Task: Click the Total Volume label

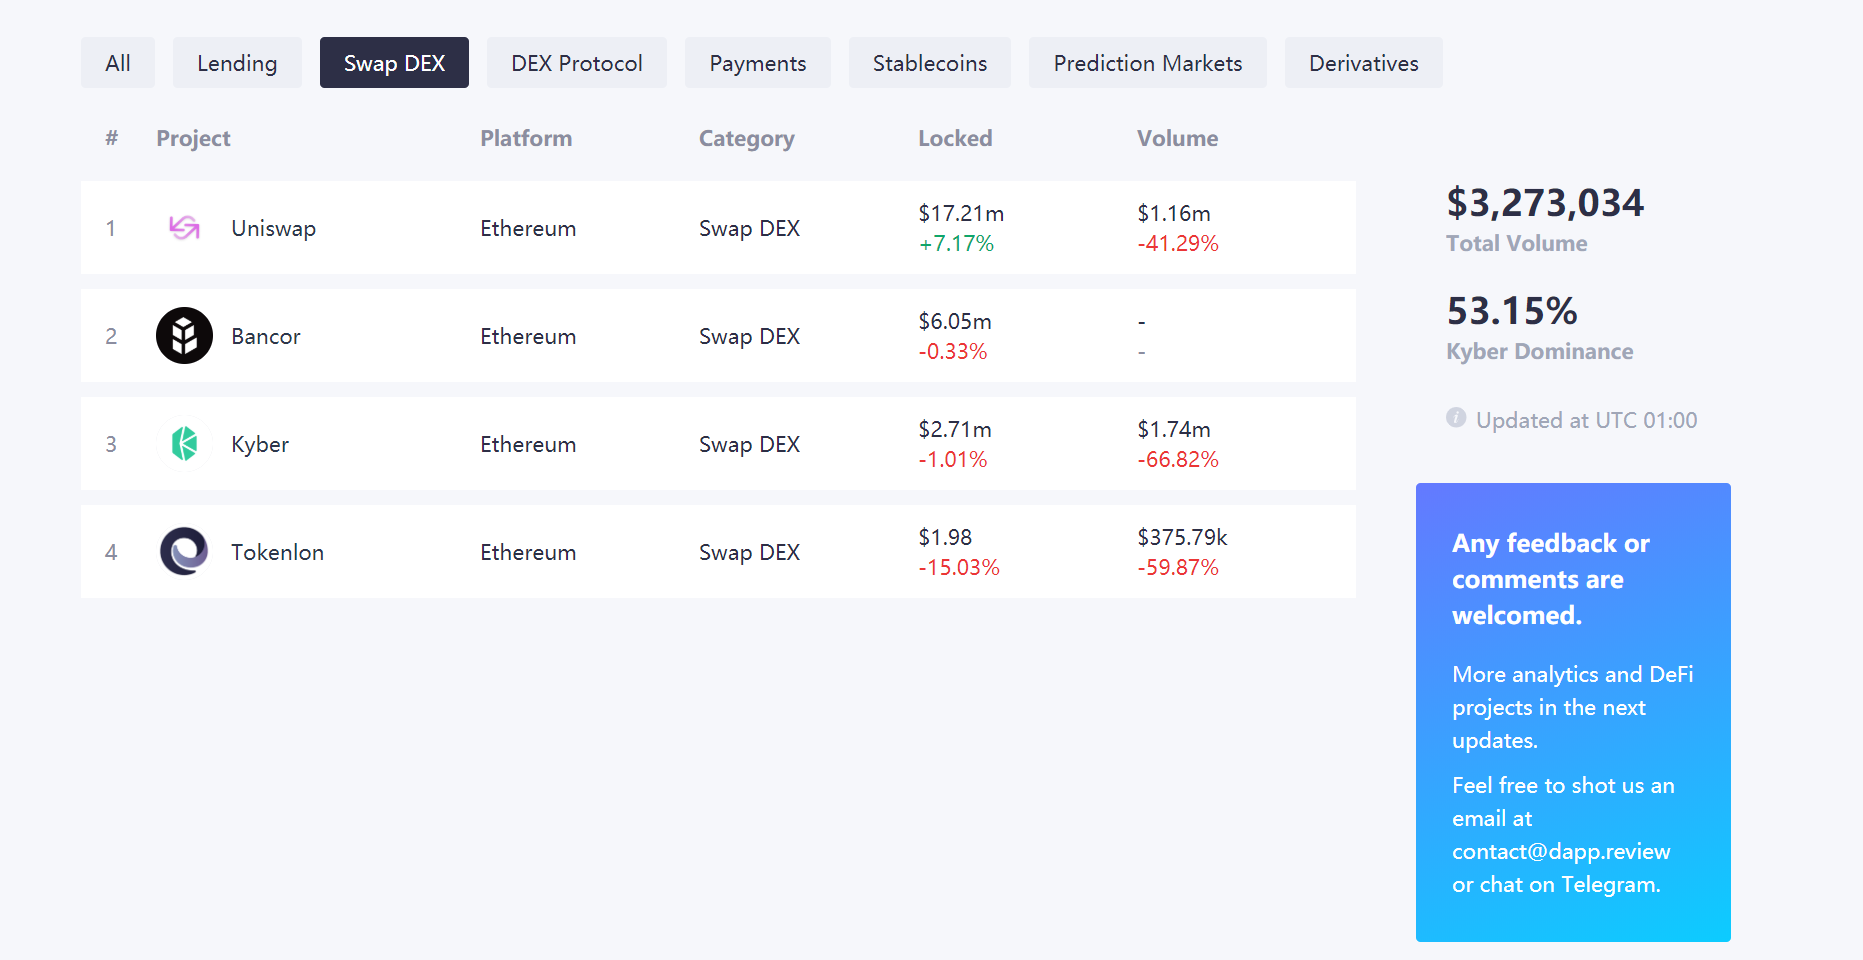Action: click(1517, 243)
